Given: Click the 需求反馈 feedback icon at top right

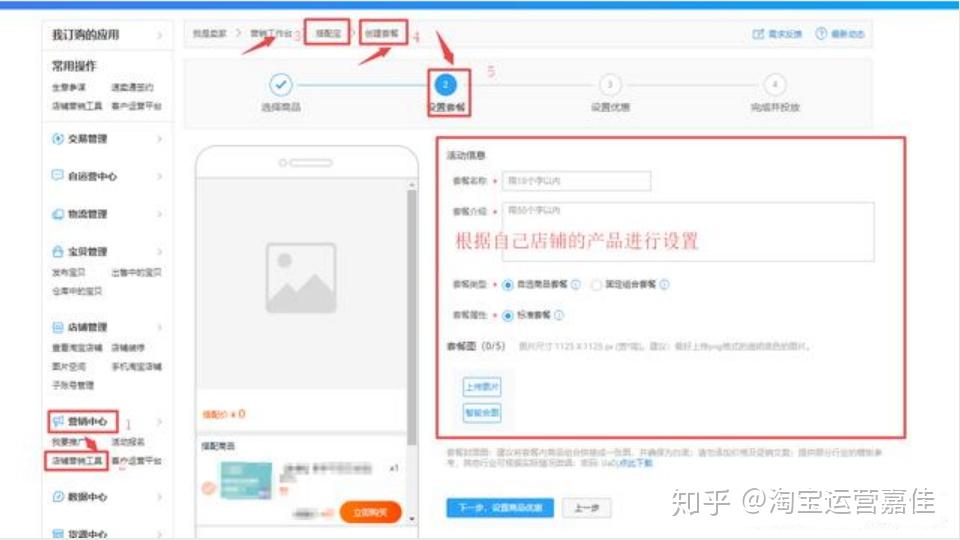Looking at the screenshot, I should coord(758,34).
